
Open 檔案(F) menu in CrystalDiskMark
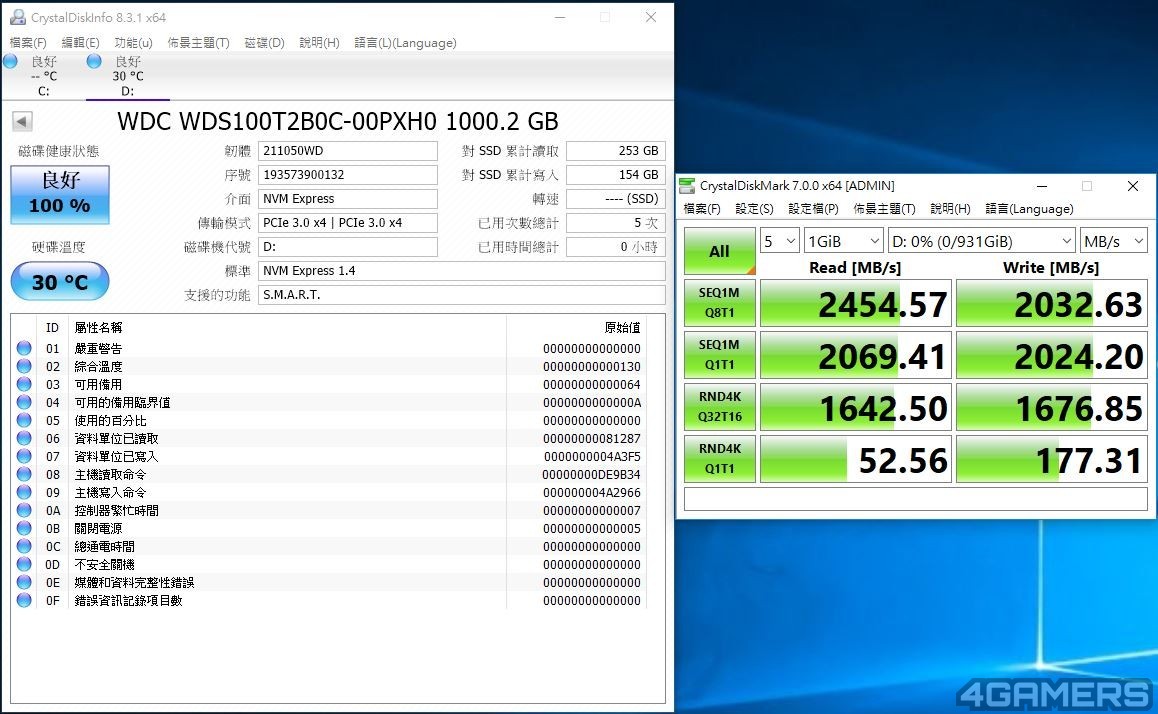[x=702, y=209]
